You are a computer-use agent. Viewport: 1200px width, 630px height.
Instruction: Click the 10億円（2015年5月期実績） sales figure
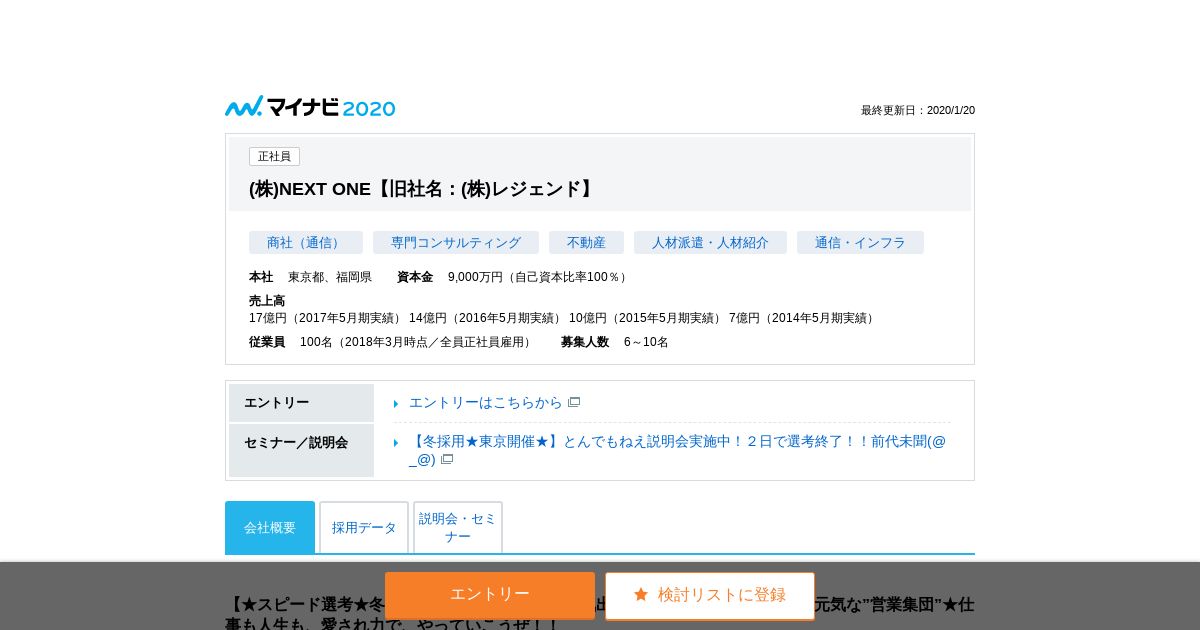click(x=647, y=318)
